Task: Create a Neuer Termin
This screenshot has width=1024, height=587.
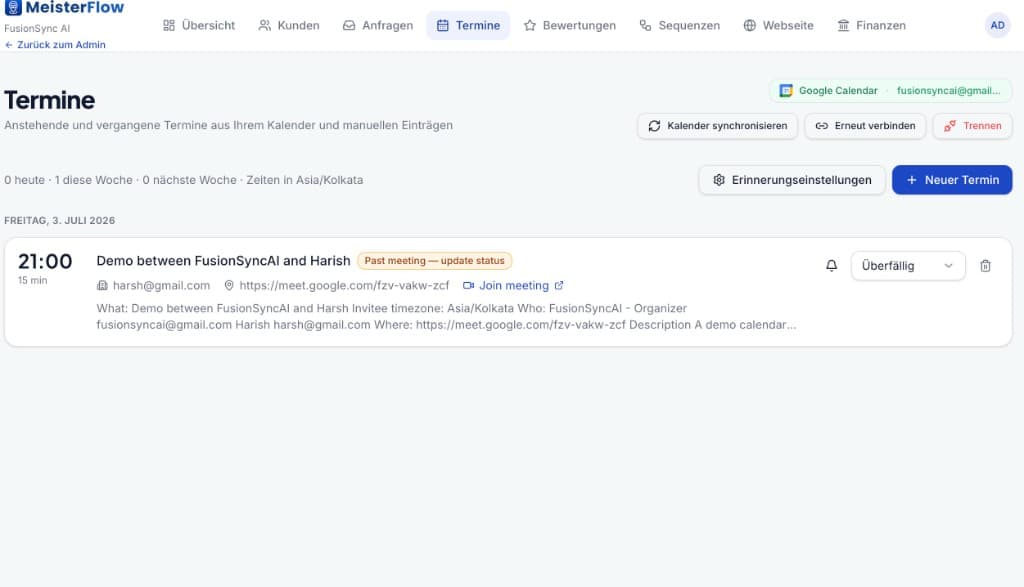Action: click(952, 180)
